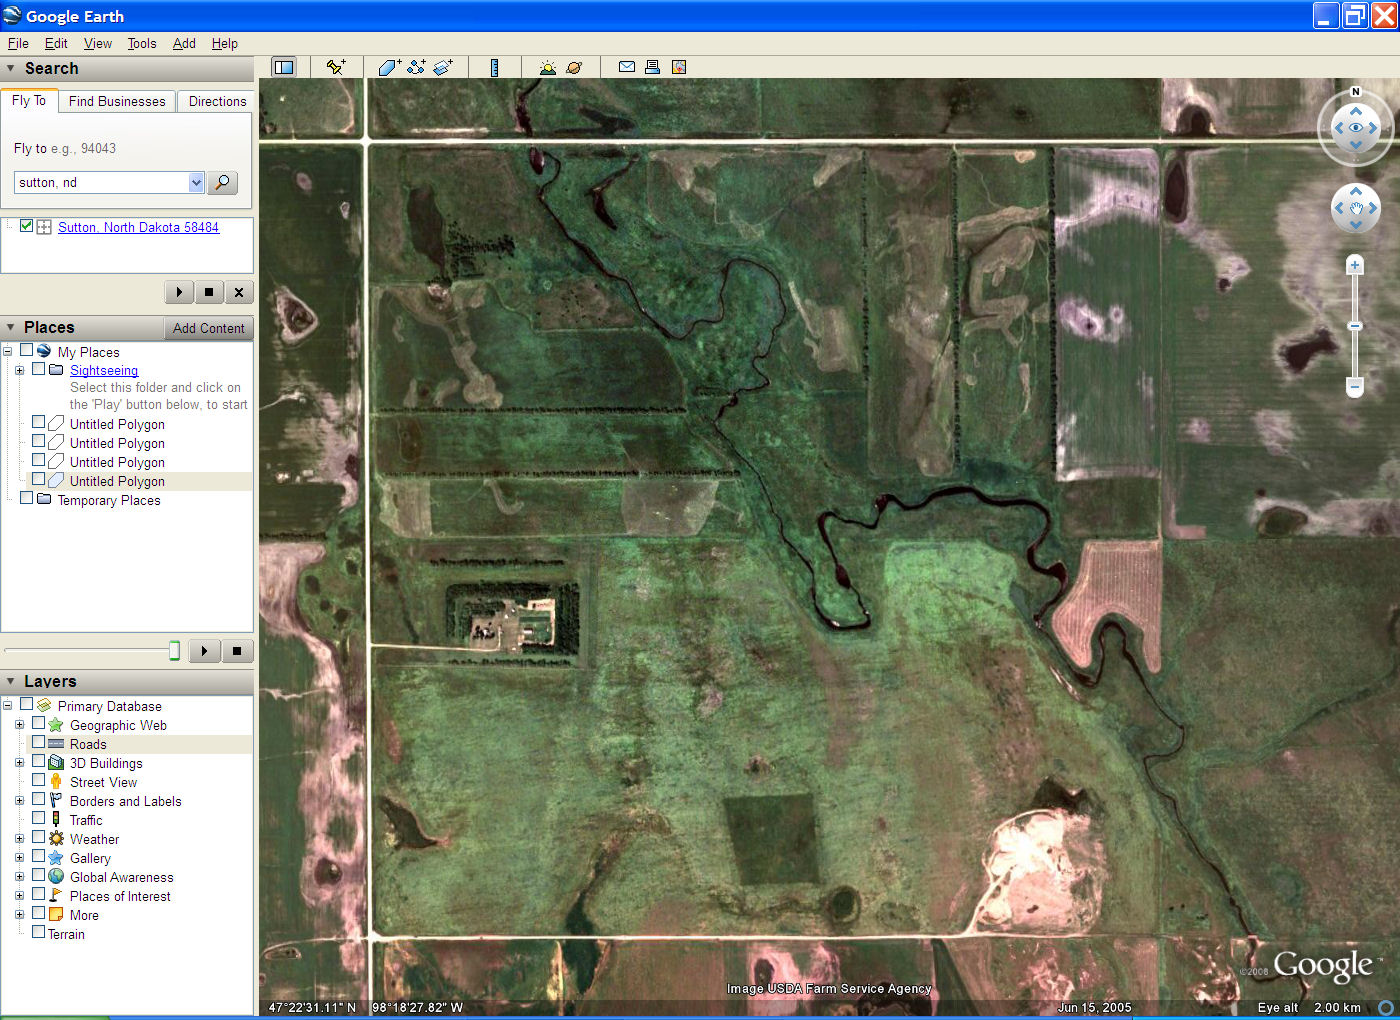Expand the Borders and Labels layer node
This screenshot has height=1020, width=1400.
coord(19,801)
